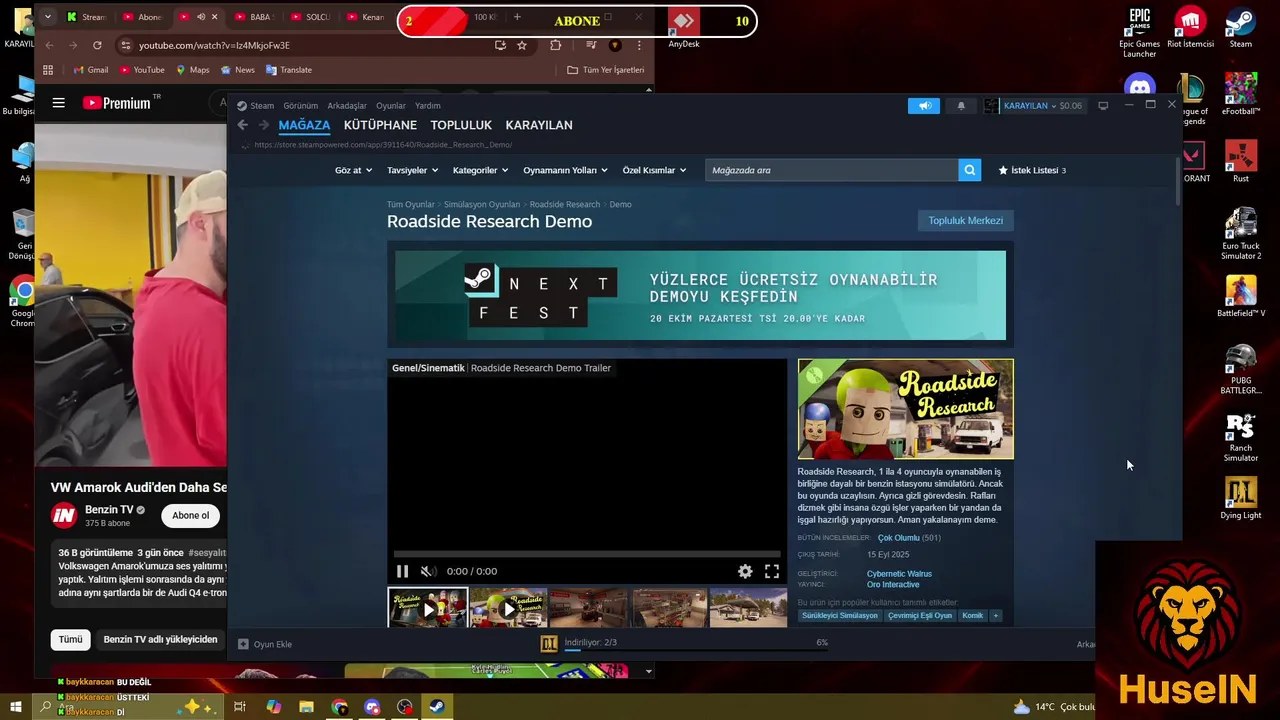Click the Steam store search magnifier button

tap(969, 170)
